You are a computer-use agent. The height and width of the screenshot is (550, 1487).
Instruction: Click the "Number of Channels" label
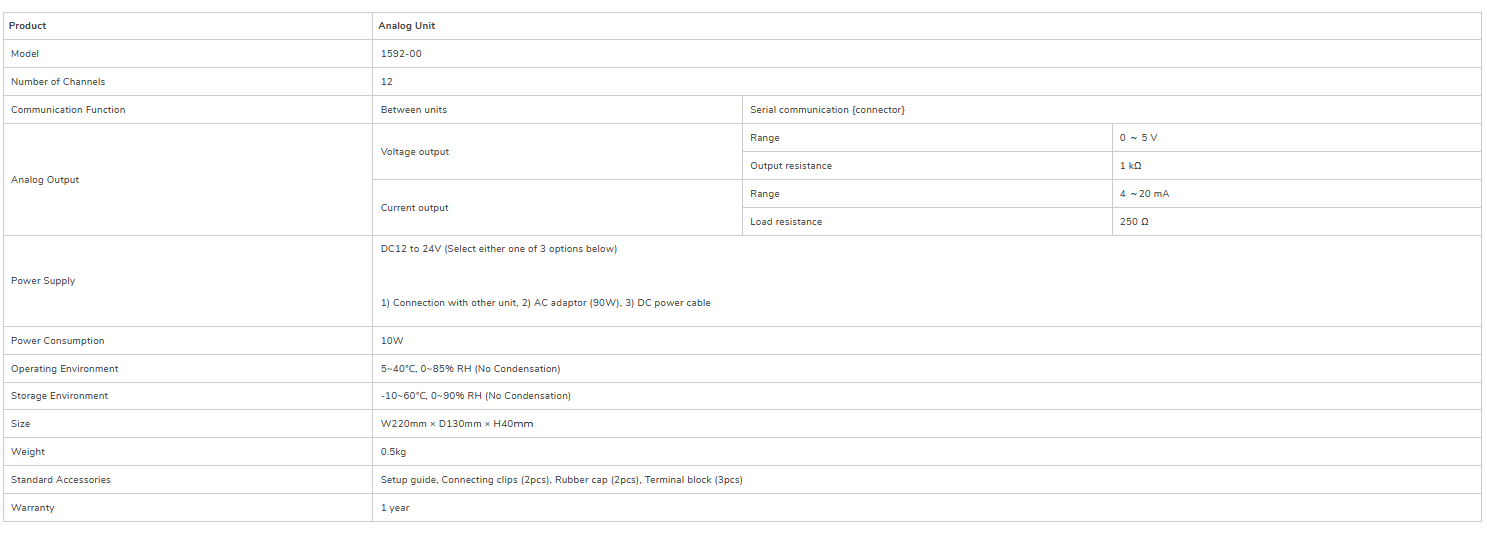(58, 82)
